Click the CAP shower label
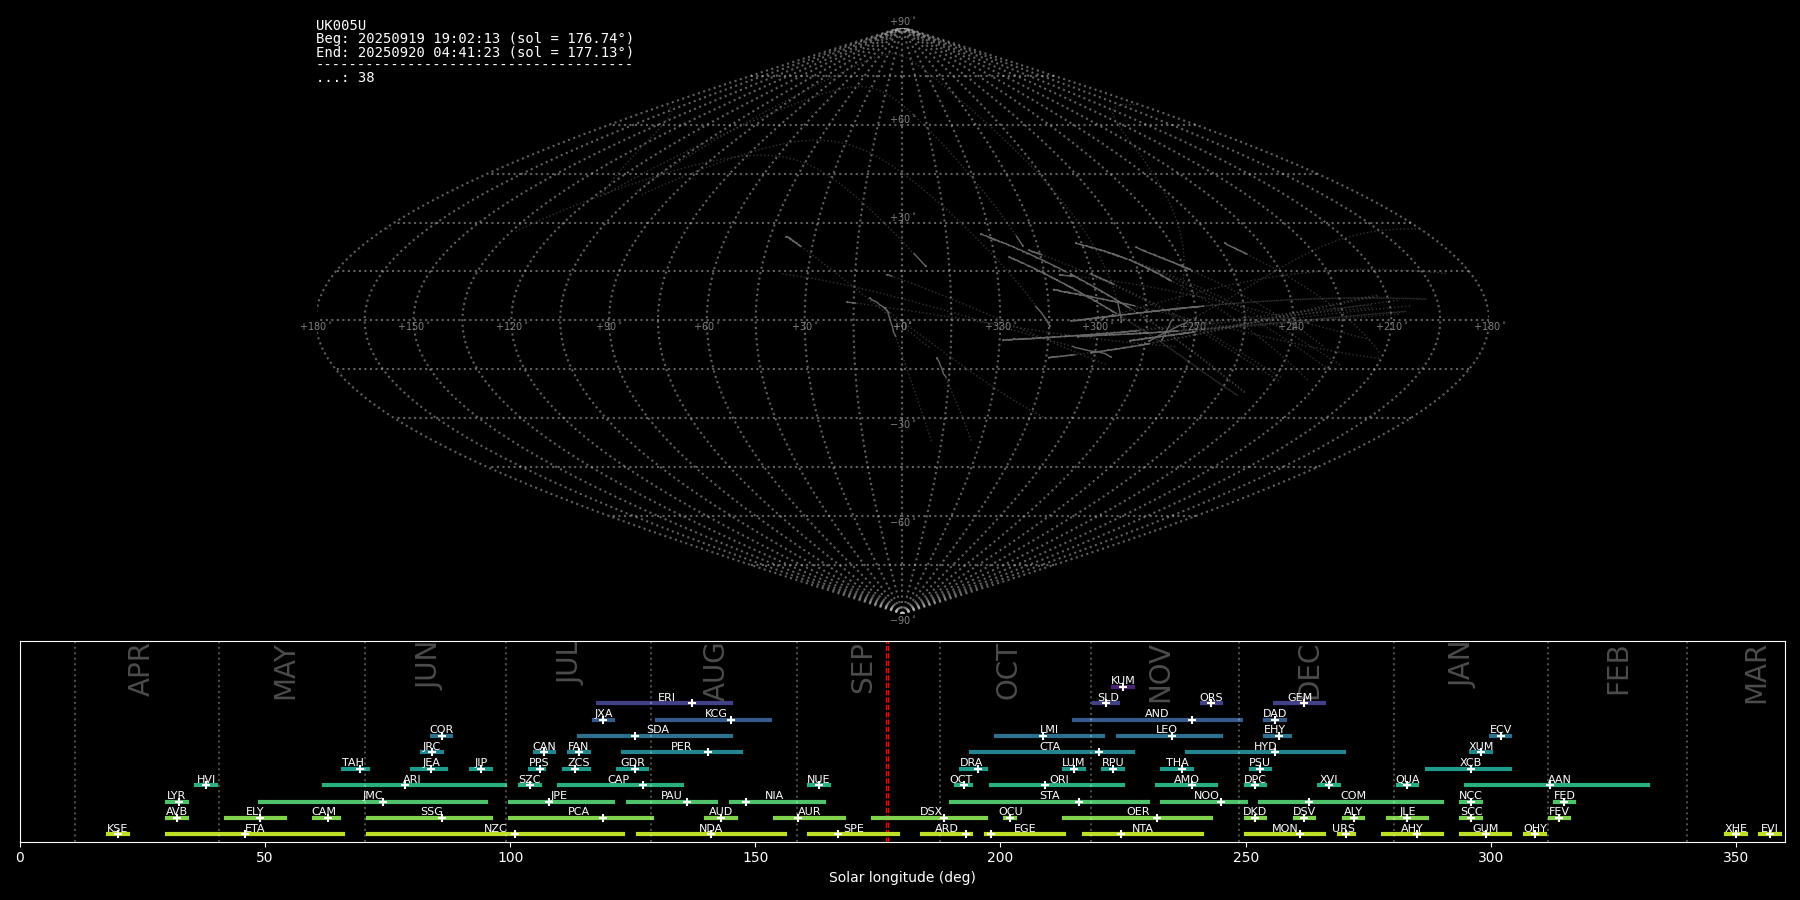Image resolution: width=1800 pixels, height=900 pixels. point(619,780)
